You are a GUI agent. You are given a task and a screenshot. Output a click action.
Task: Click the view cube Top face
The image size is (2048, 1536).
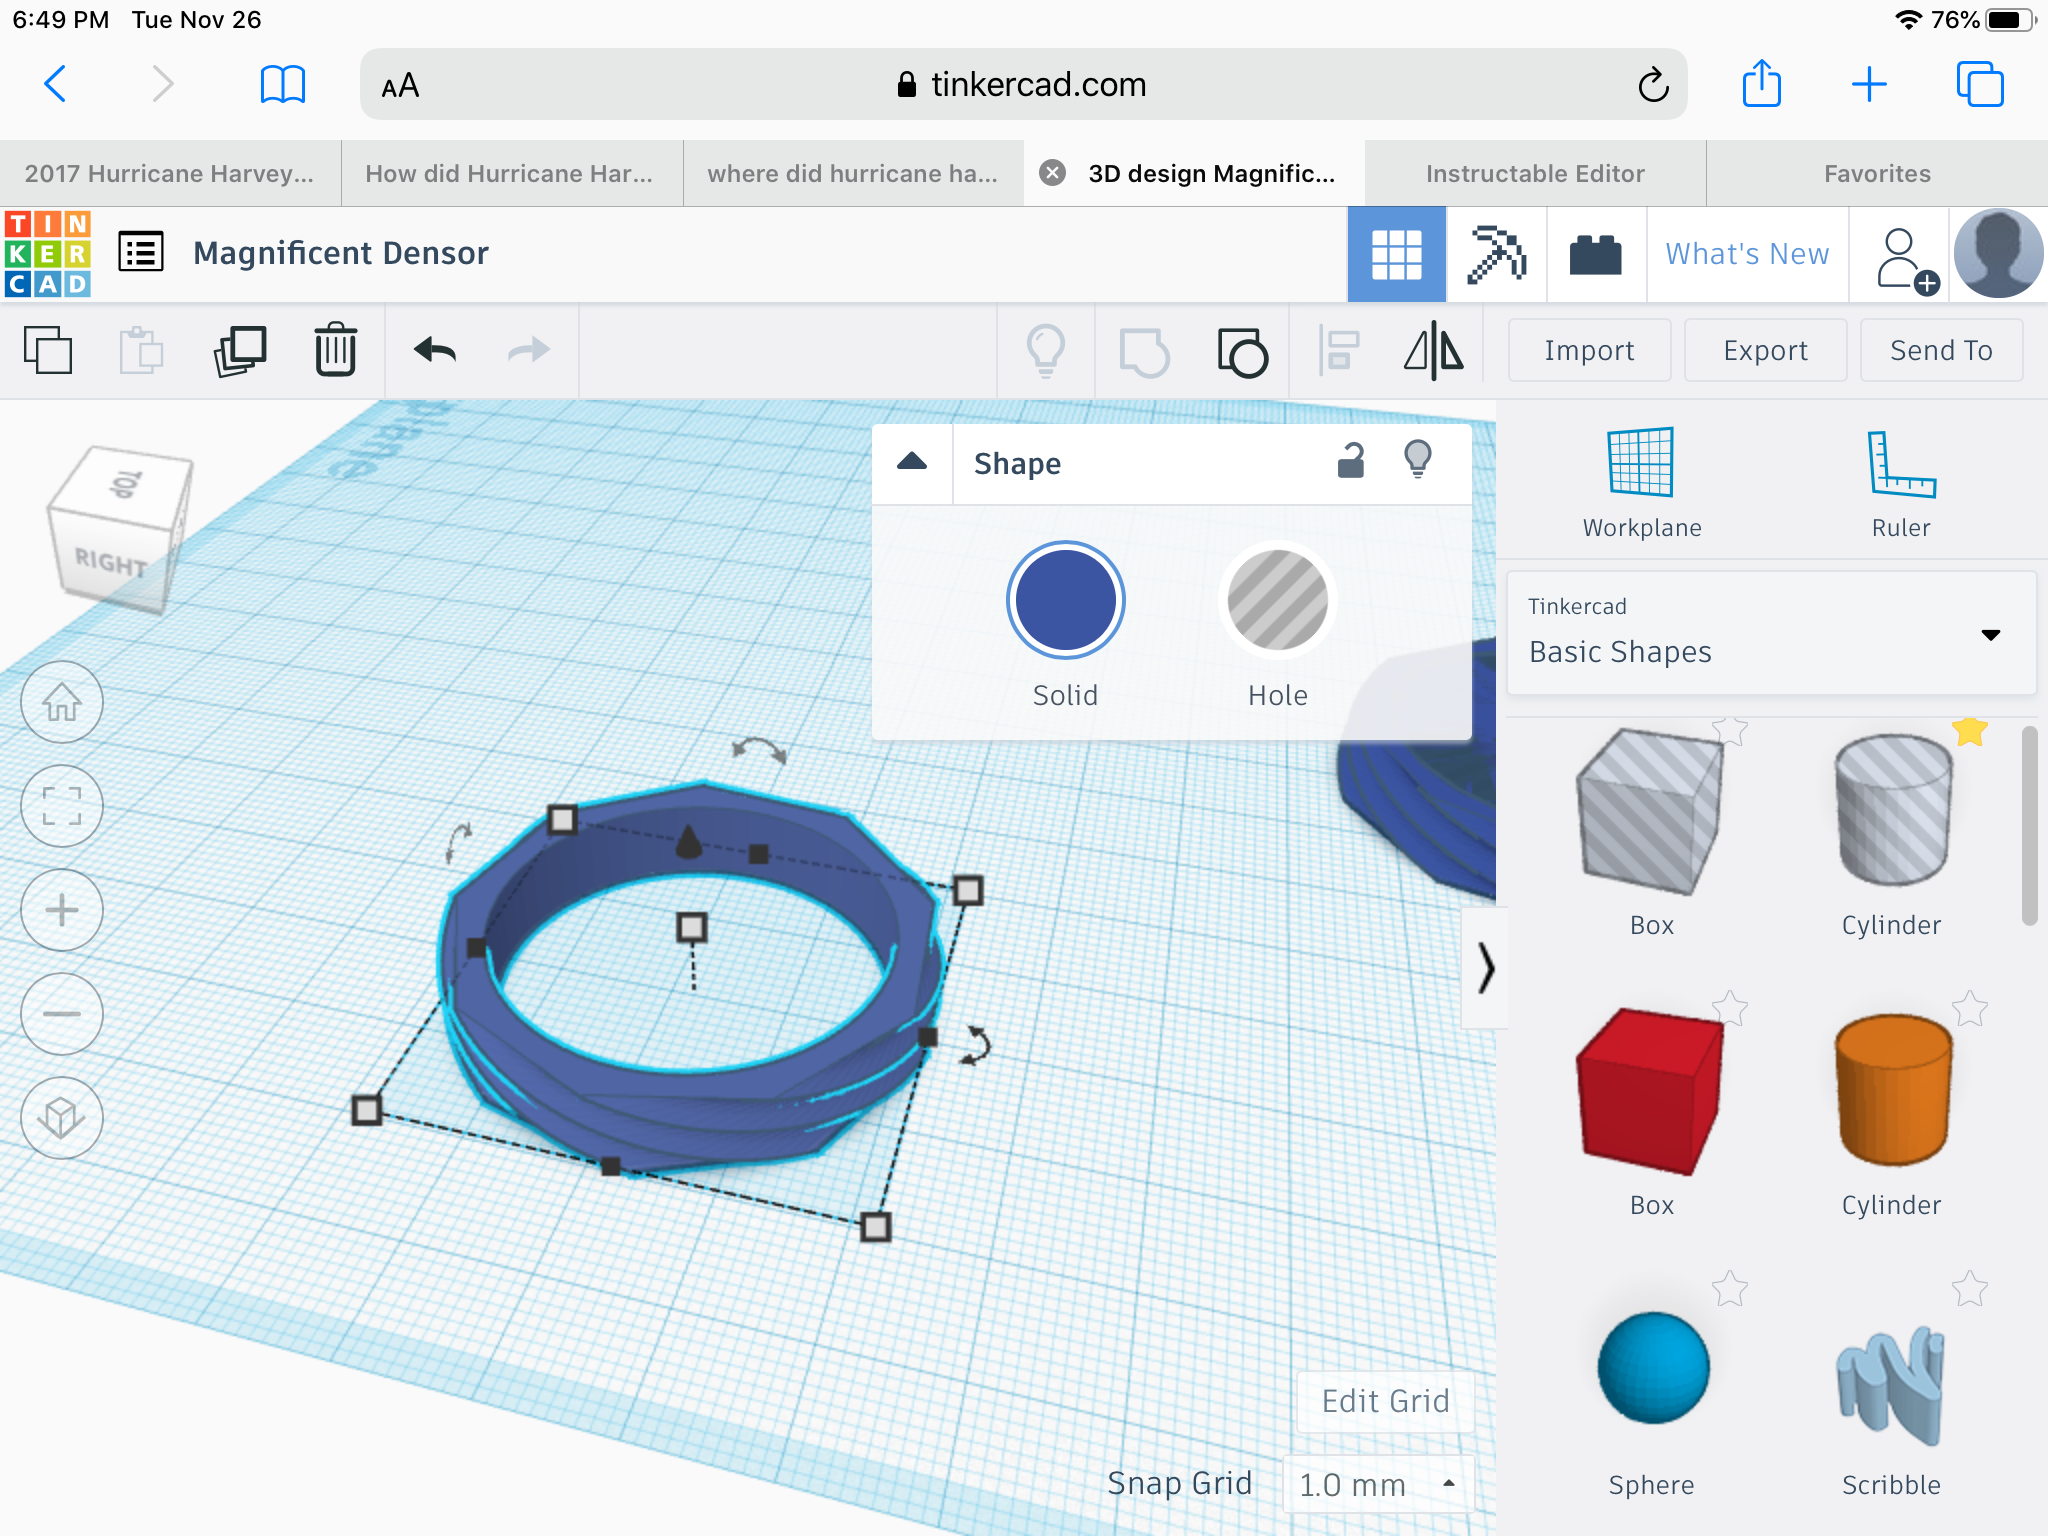(x=125, y=484)
